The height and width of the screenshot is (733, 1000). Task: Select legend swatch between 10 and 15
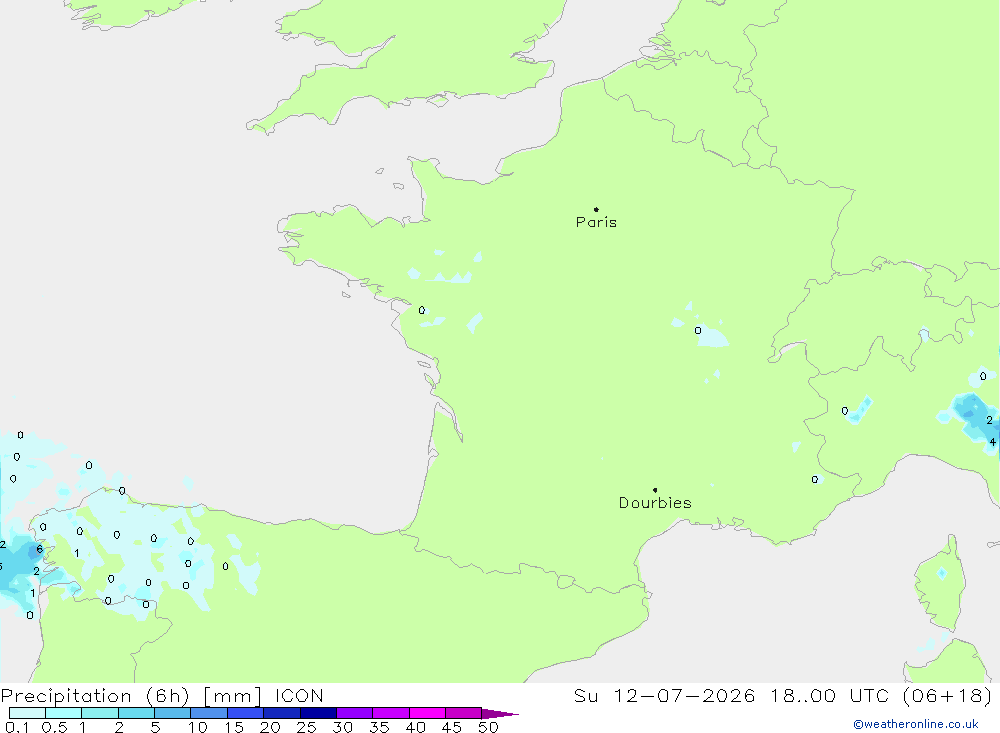click(209, 713)
